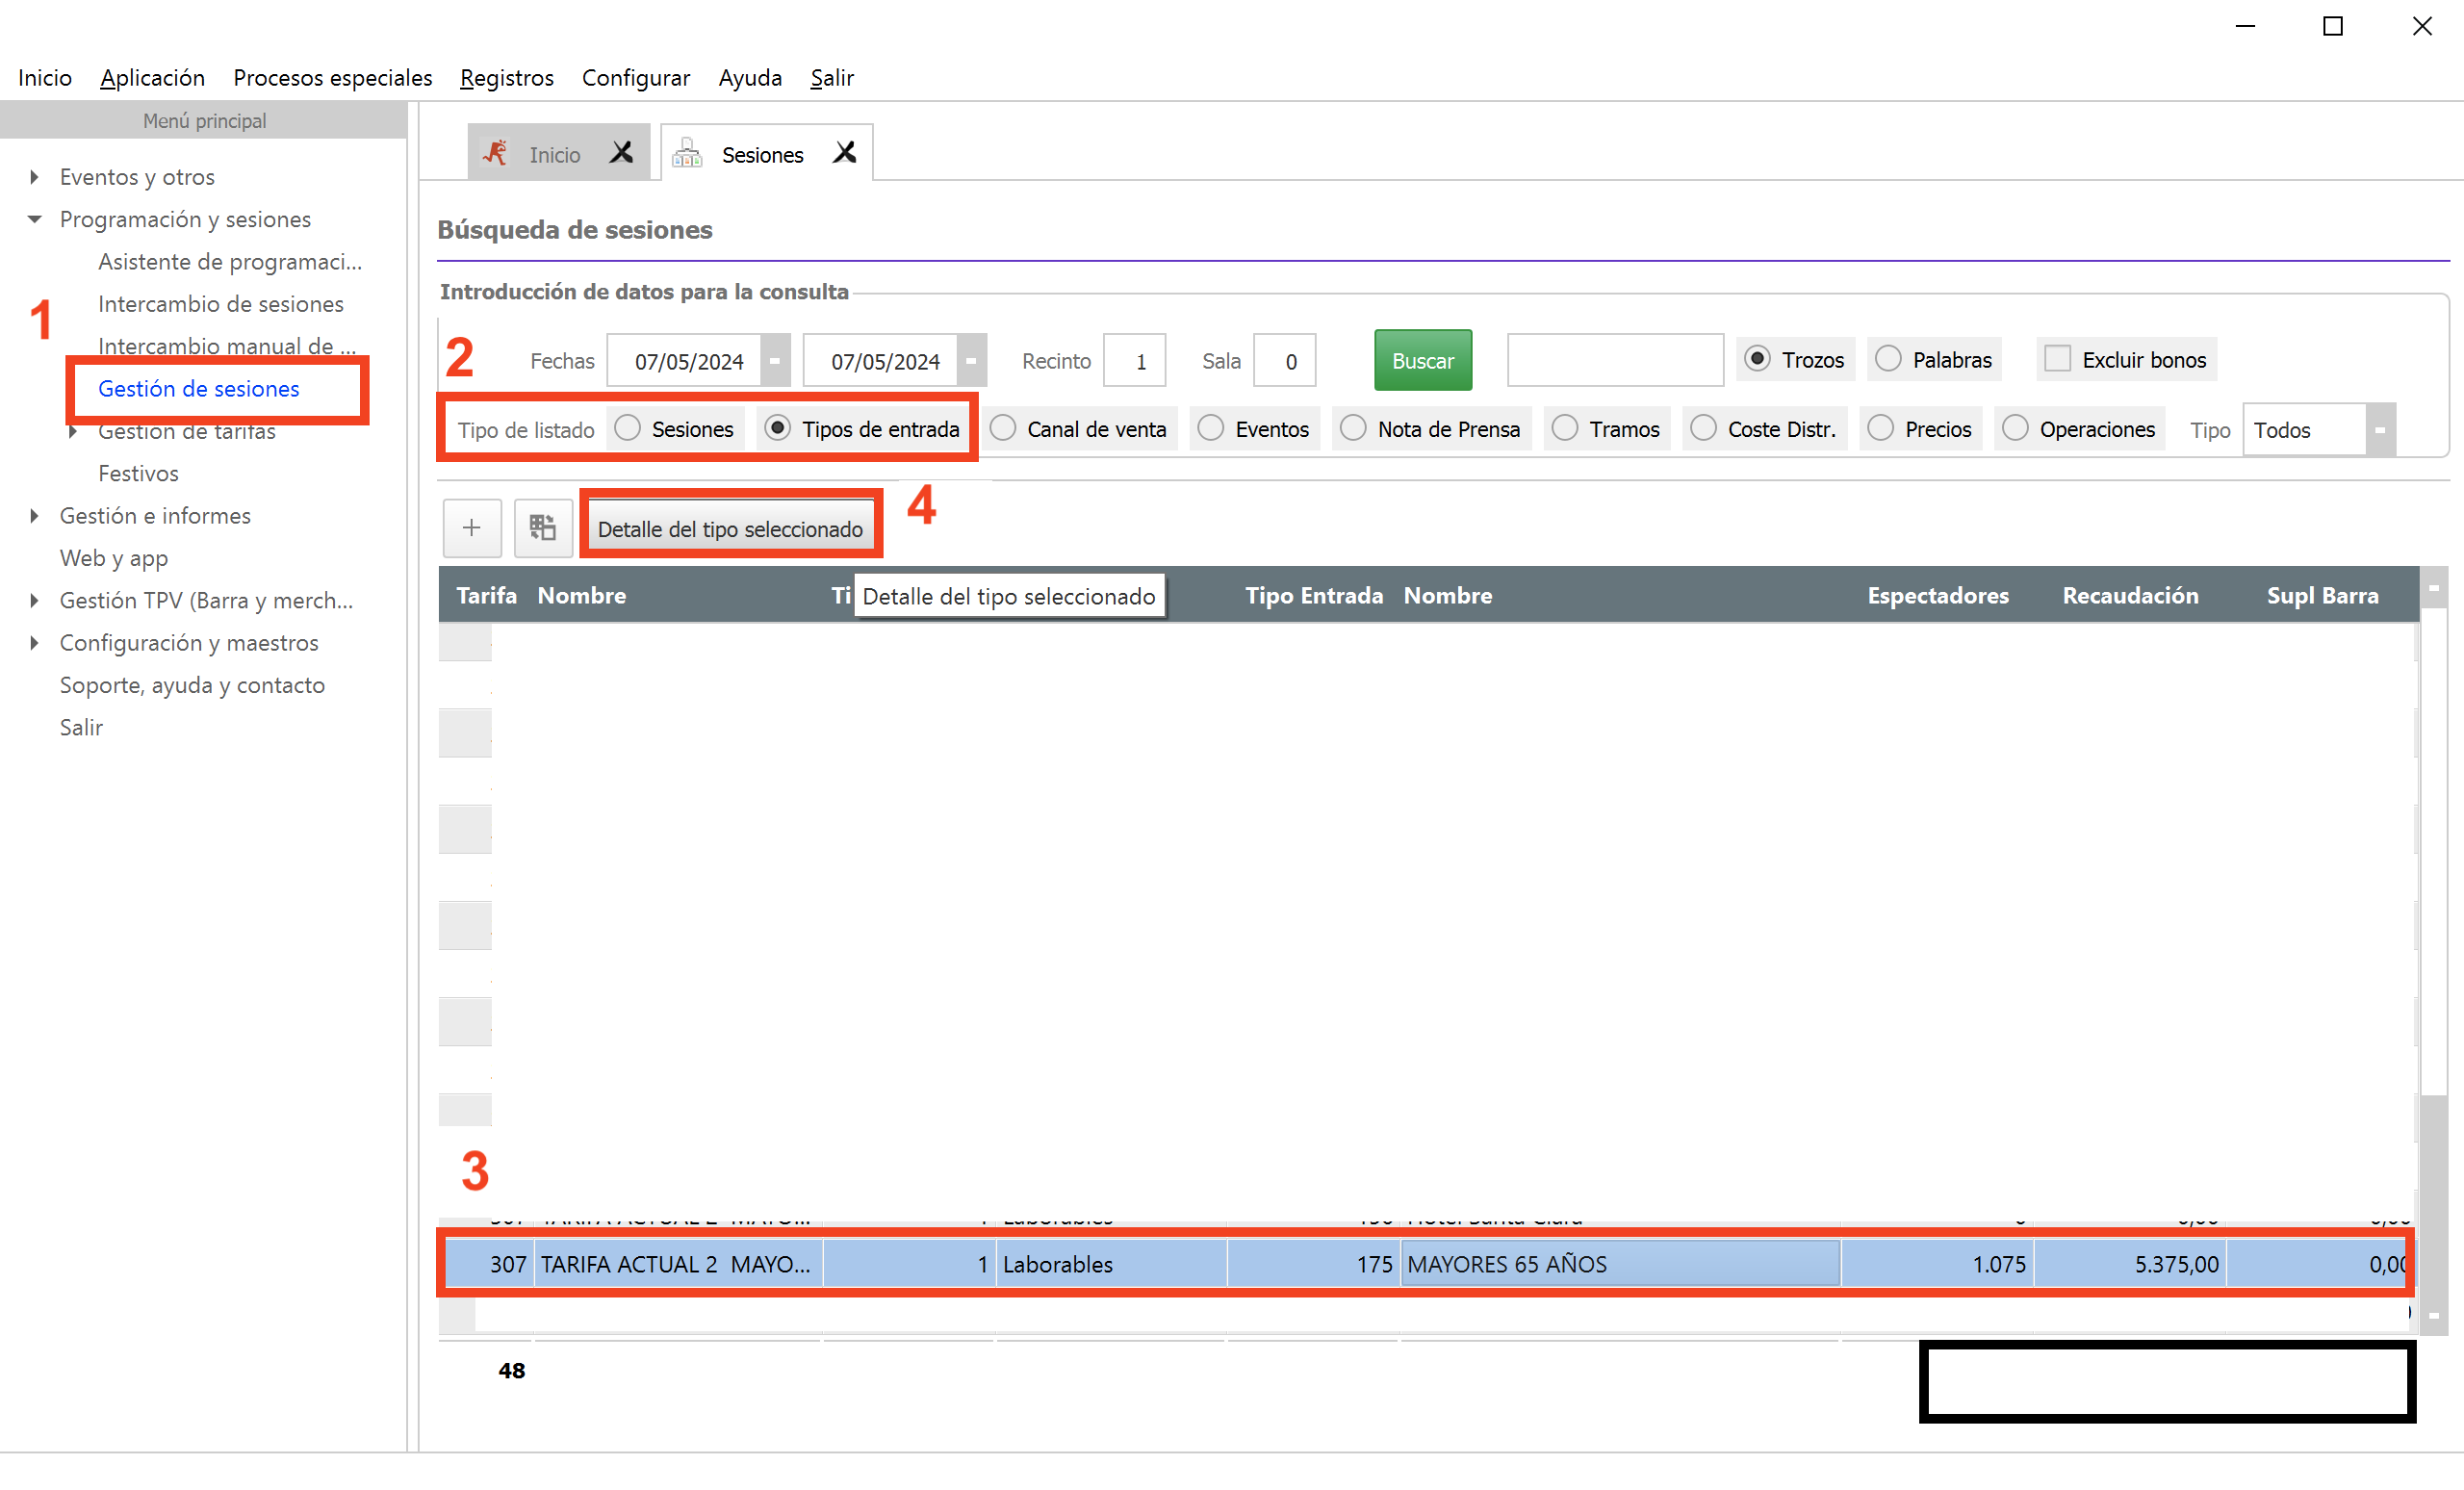
Task: Open the Procesos especiales menu
Action: tap(333, 78)
